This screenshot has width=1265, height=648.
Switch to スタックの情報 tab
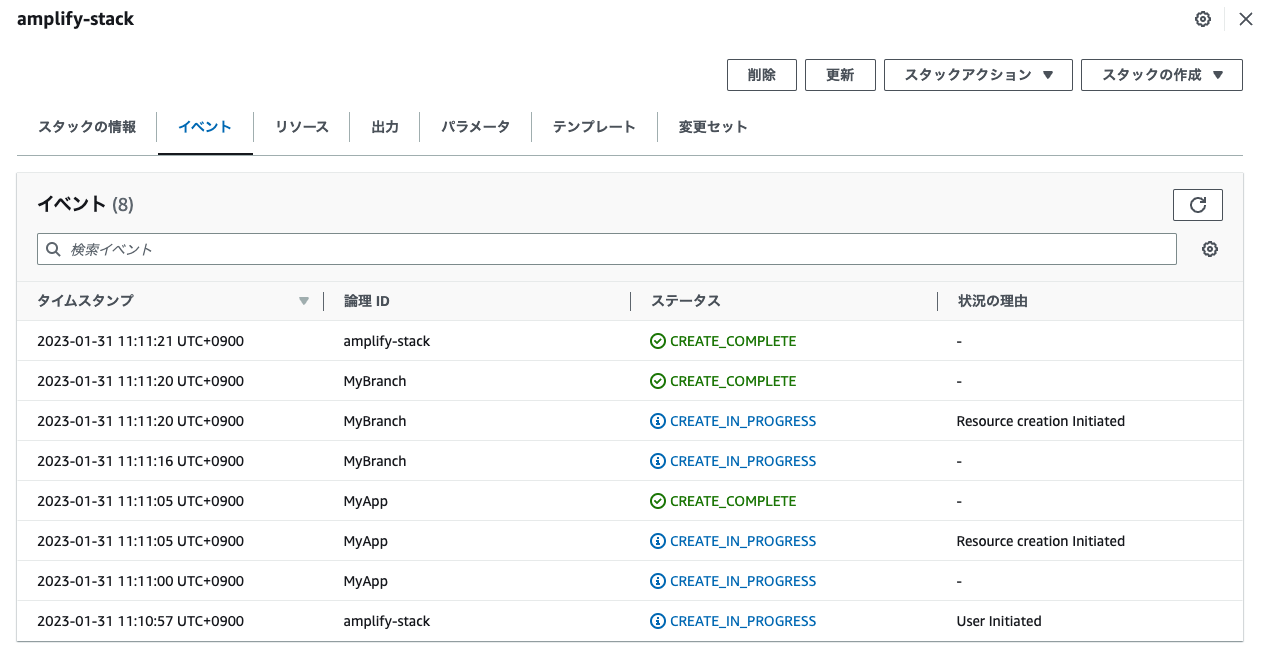click(x=87, y=127)
